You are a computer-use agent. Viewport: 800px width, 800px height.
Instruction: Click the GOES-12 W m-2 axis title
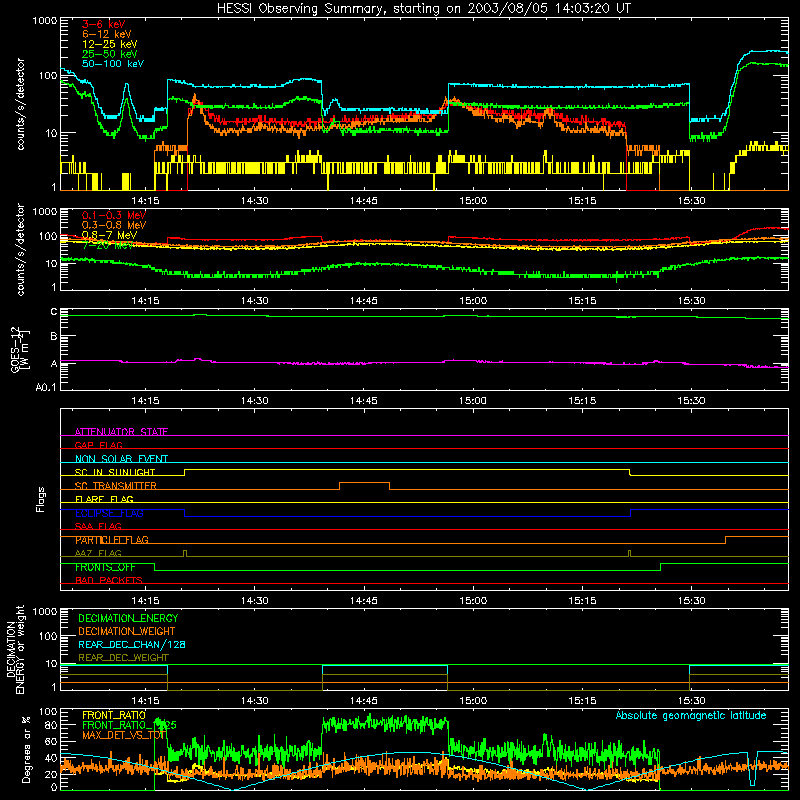[x=20, y=349]
